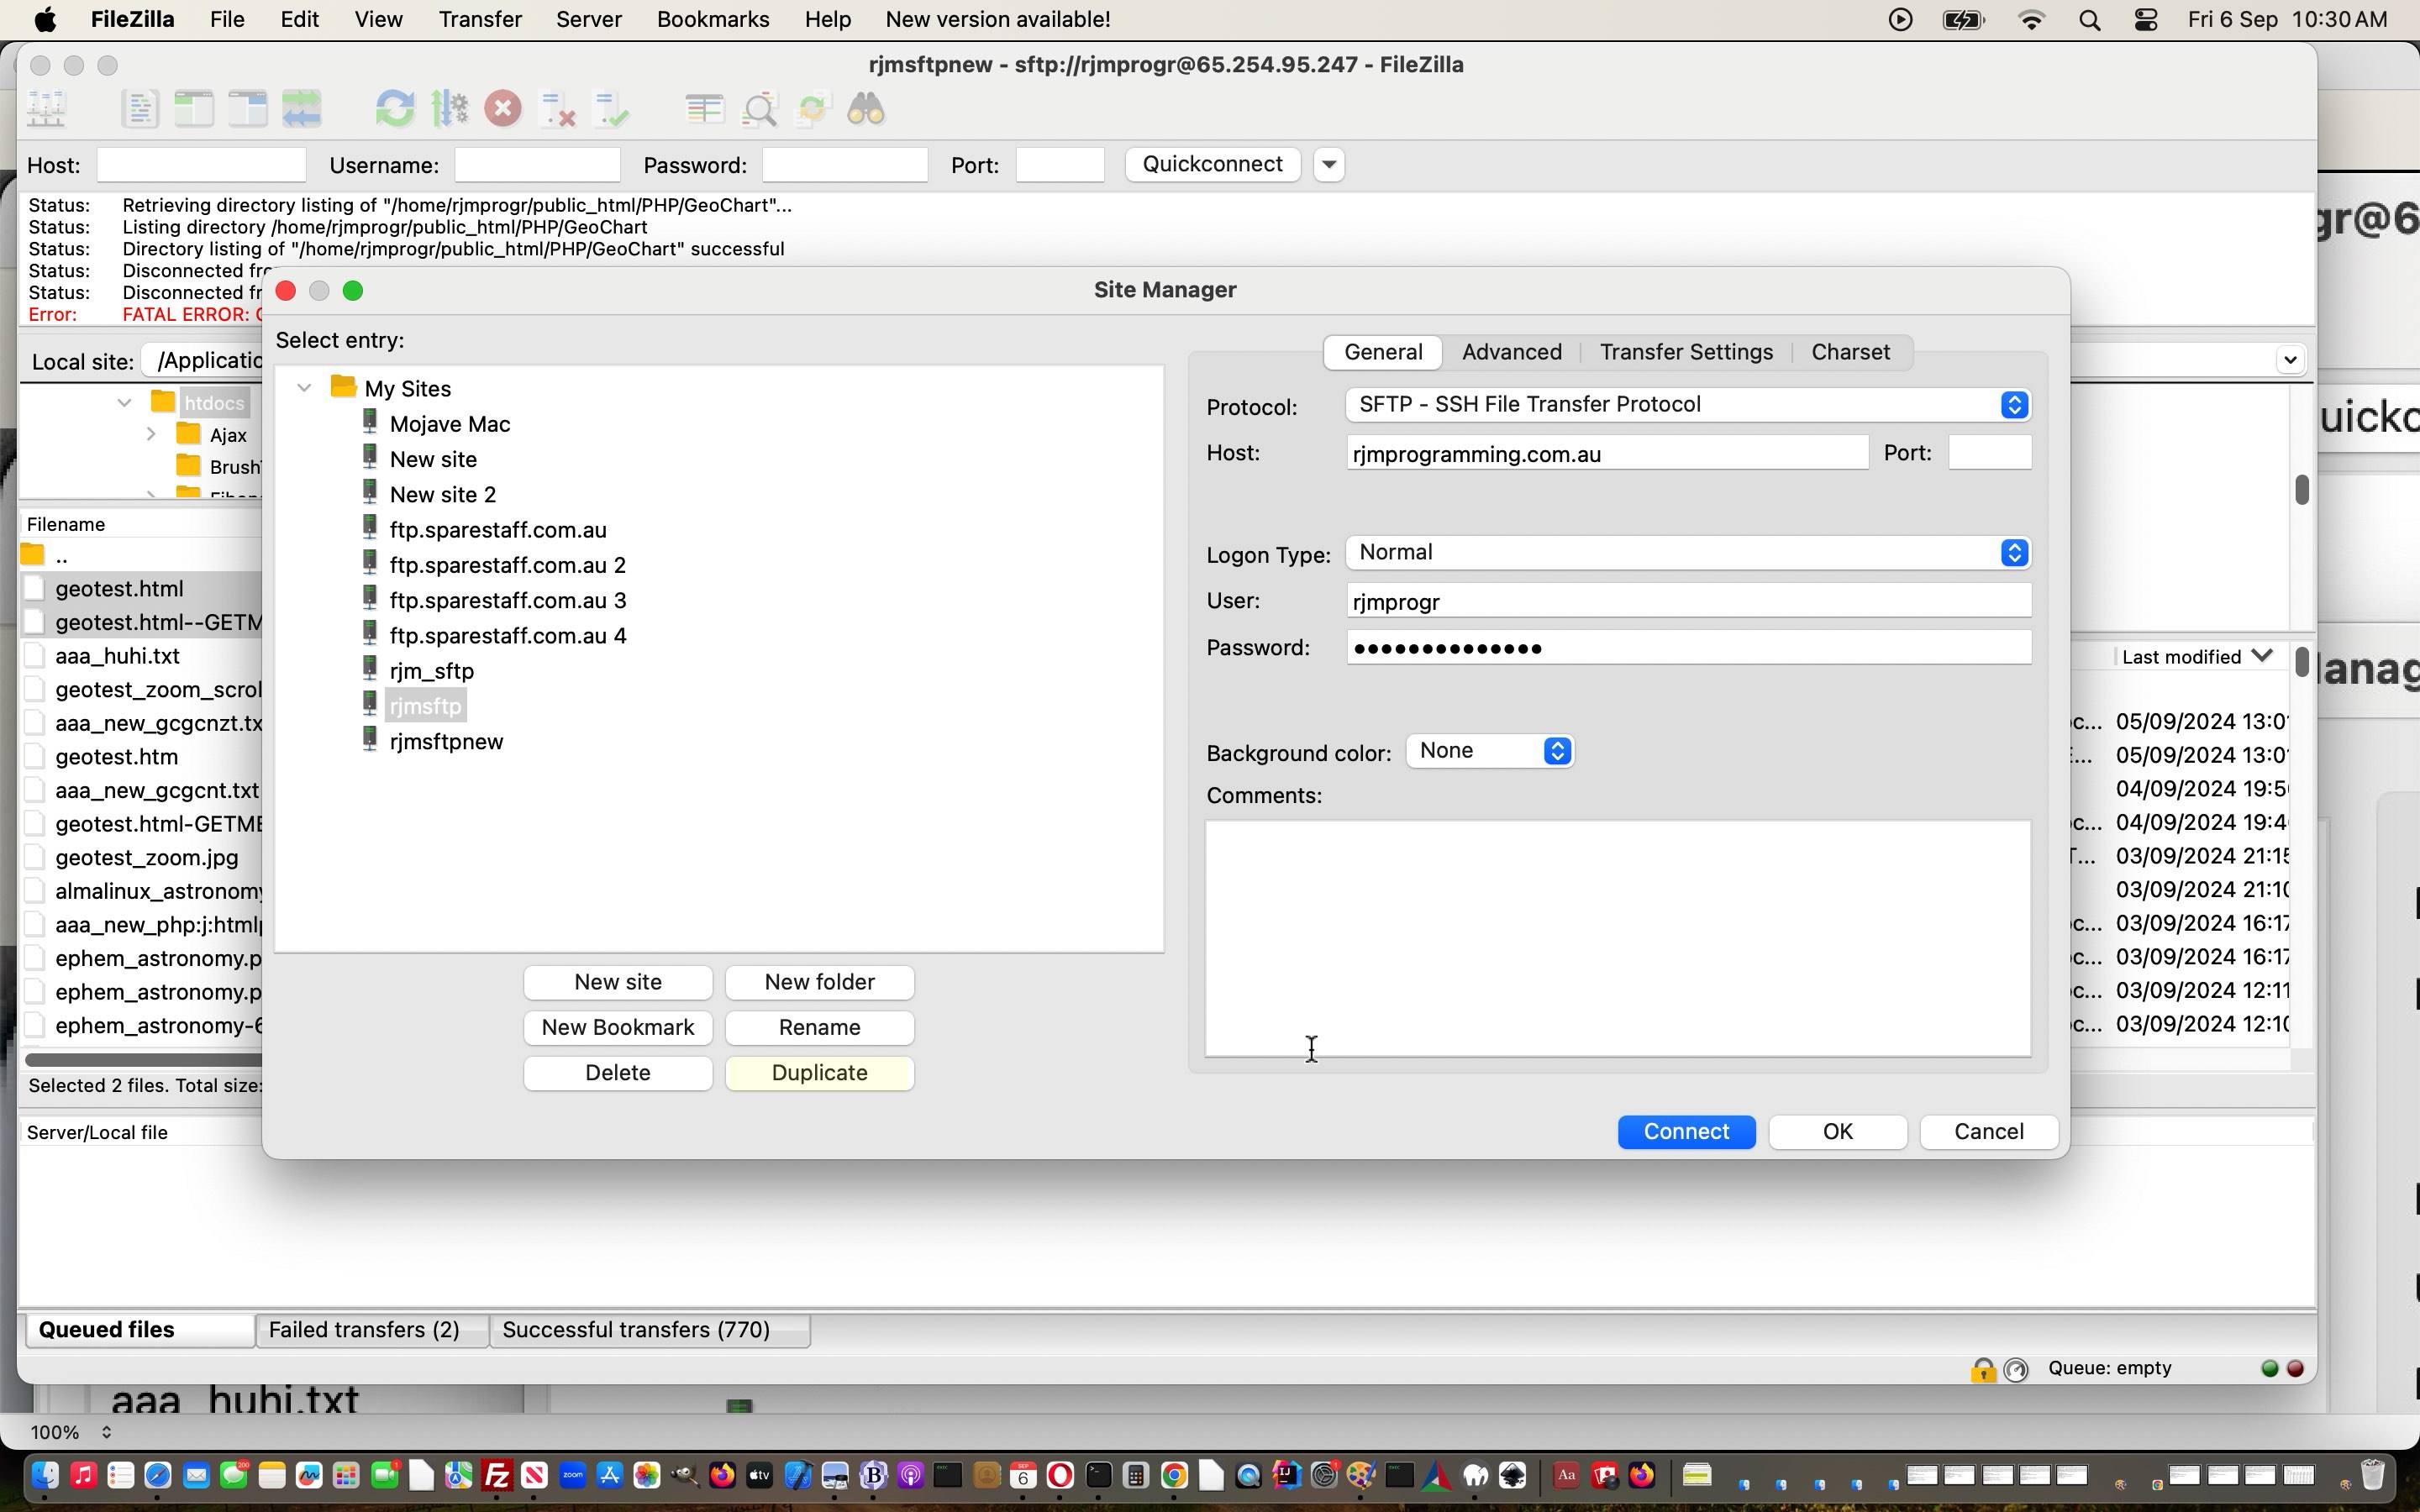This screenshot has height=1512, width=2420.
Task: Select the rjmsftpnew site entry
Action: tap(446, 742)
